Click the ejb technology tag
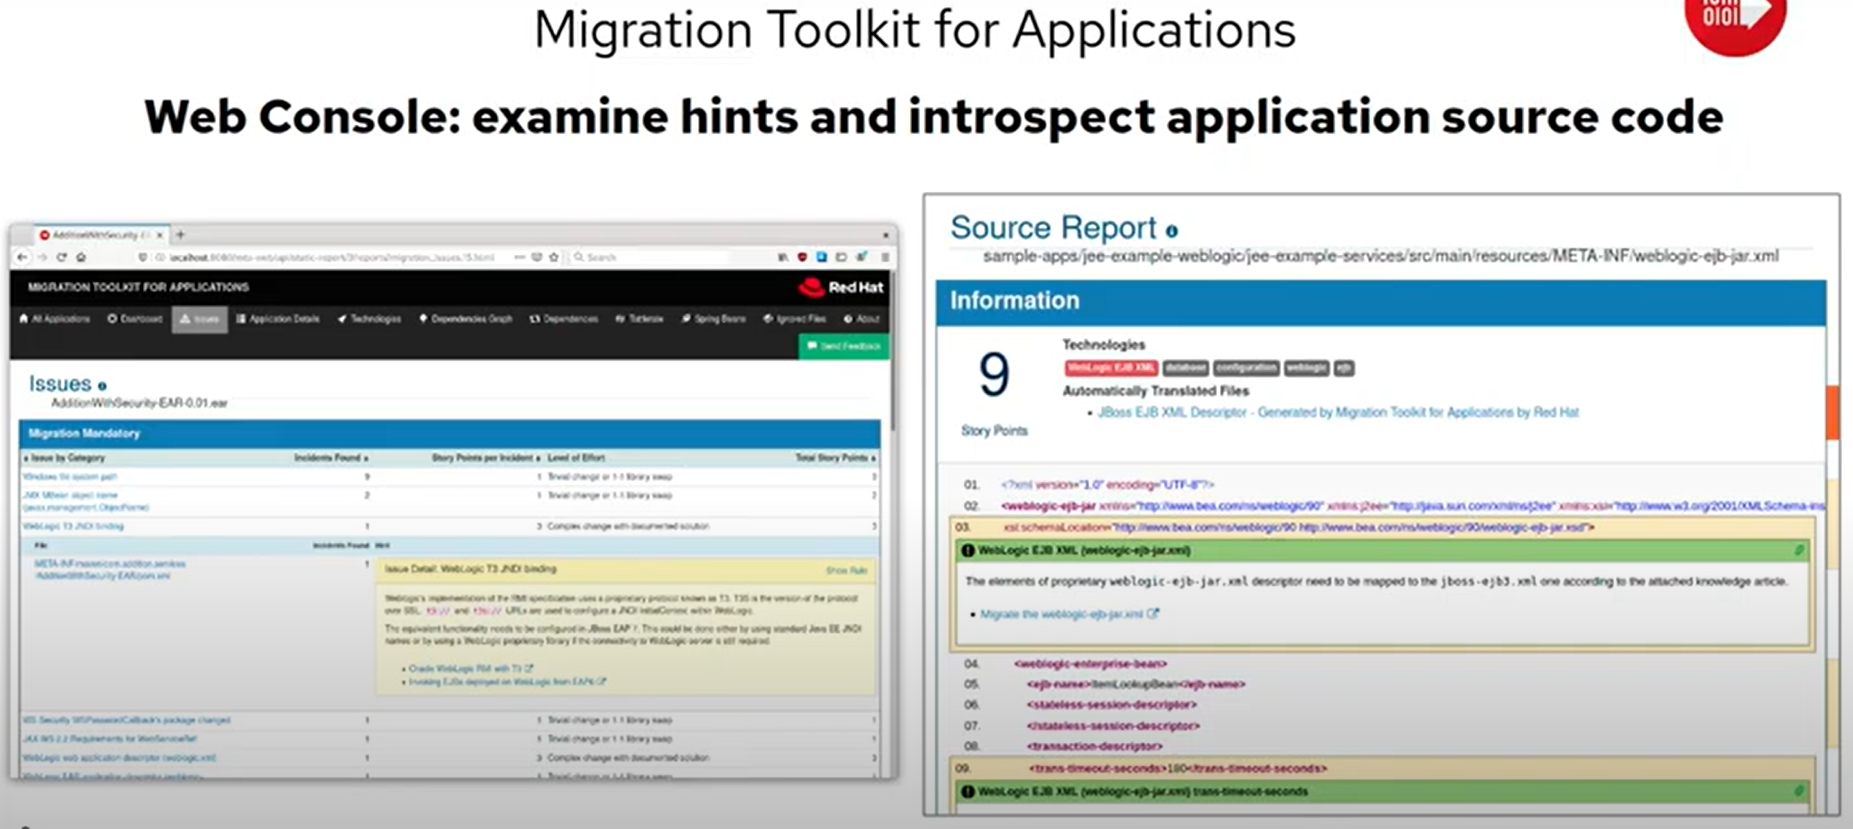 point(1344,368)
